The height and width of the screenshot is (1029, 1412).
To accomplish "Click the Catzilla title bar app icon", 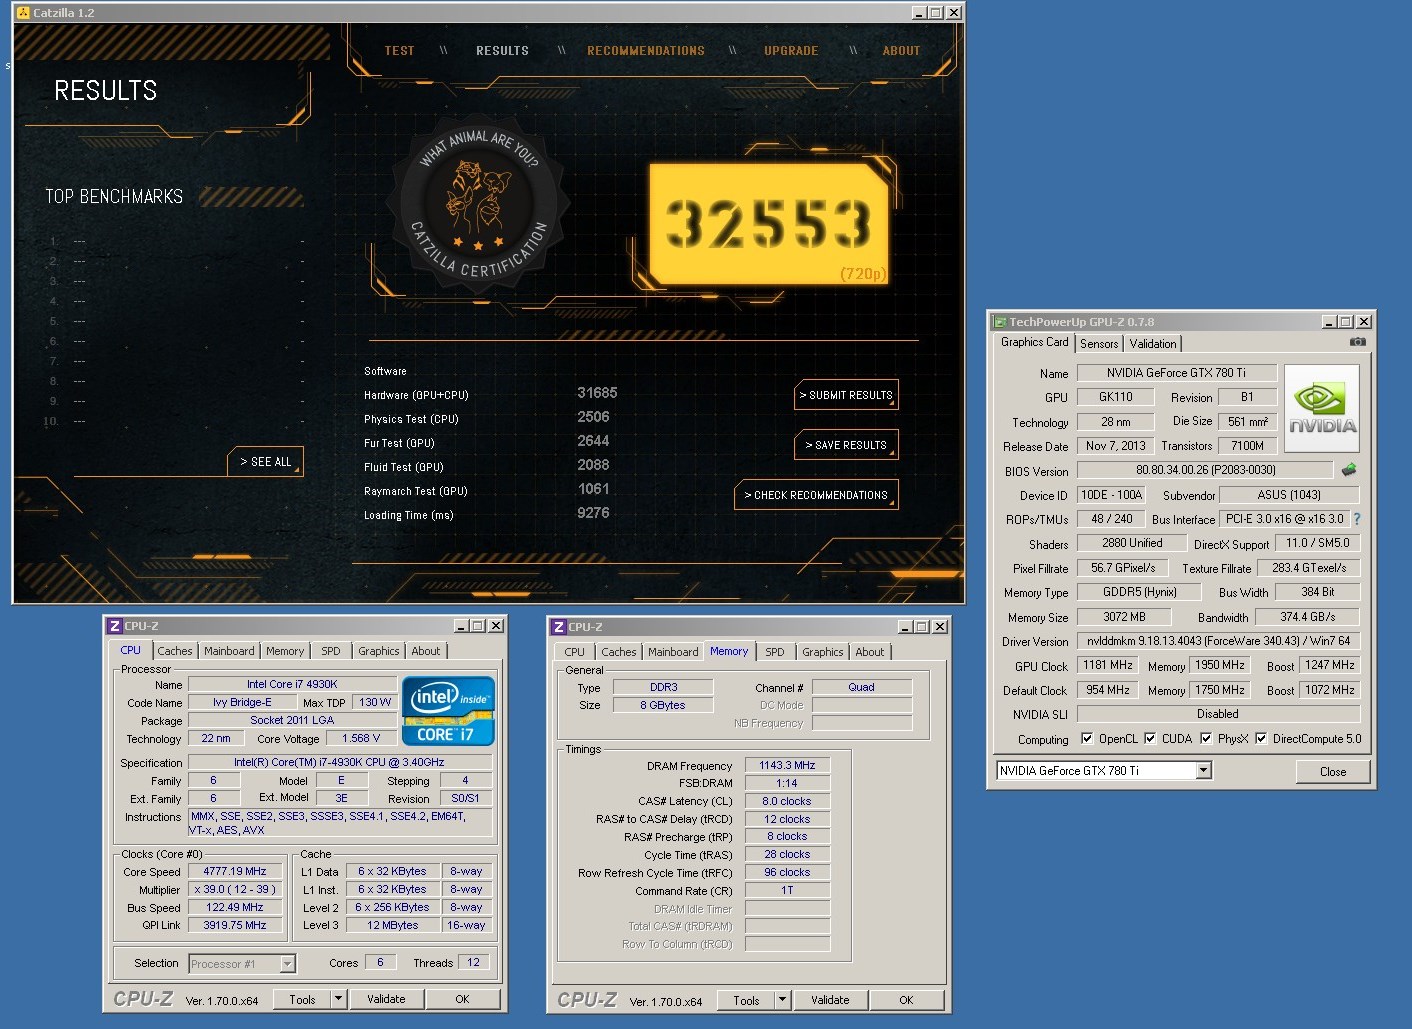I will pos(23,13).
